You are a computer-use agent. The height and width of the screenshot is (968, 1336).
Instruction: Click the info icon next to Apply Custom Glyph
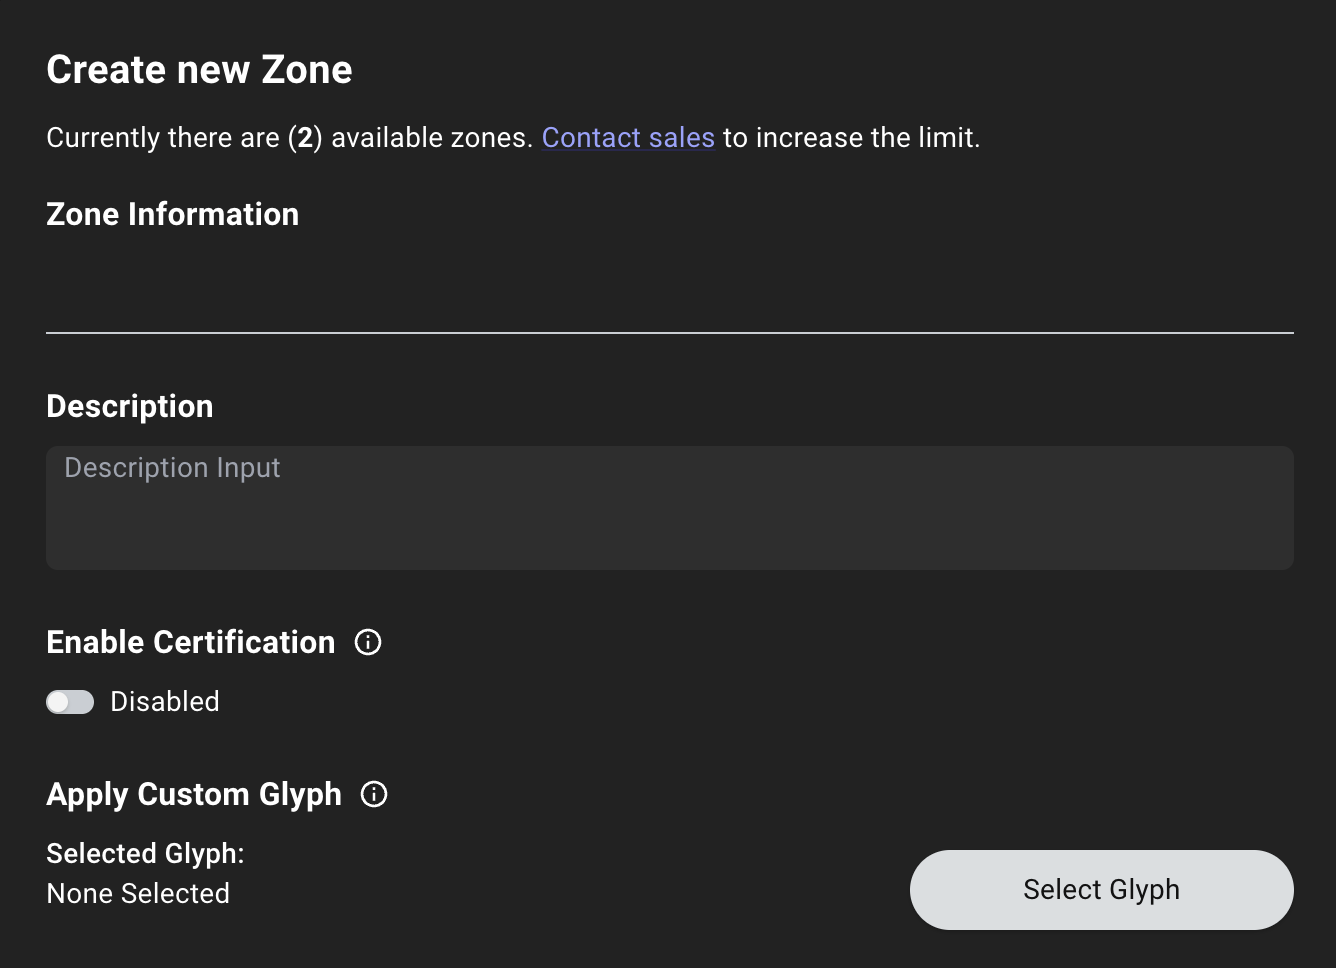373,794
